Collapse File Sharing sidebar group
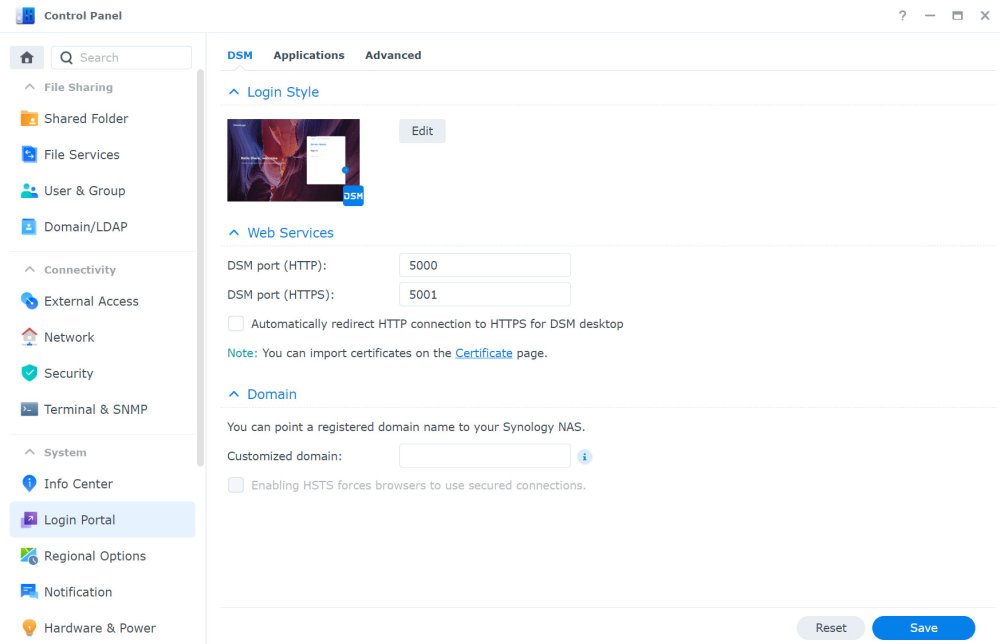The height and width of the screenshot is (644, 1000). coord(29,87)
